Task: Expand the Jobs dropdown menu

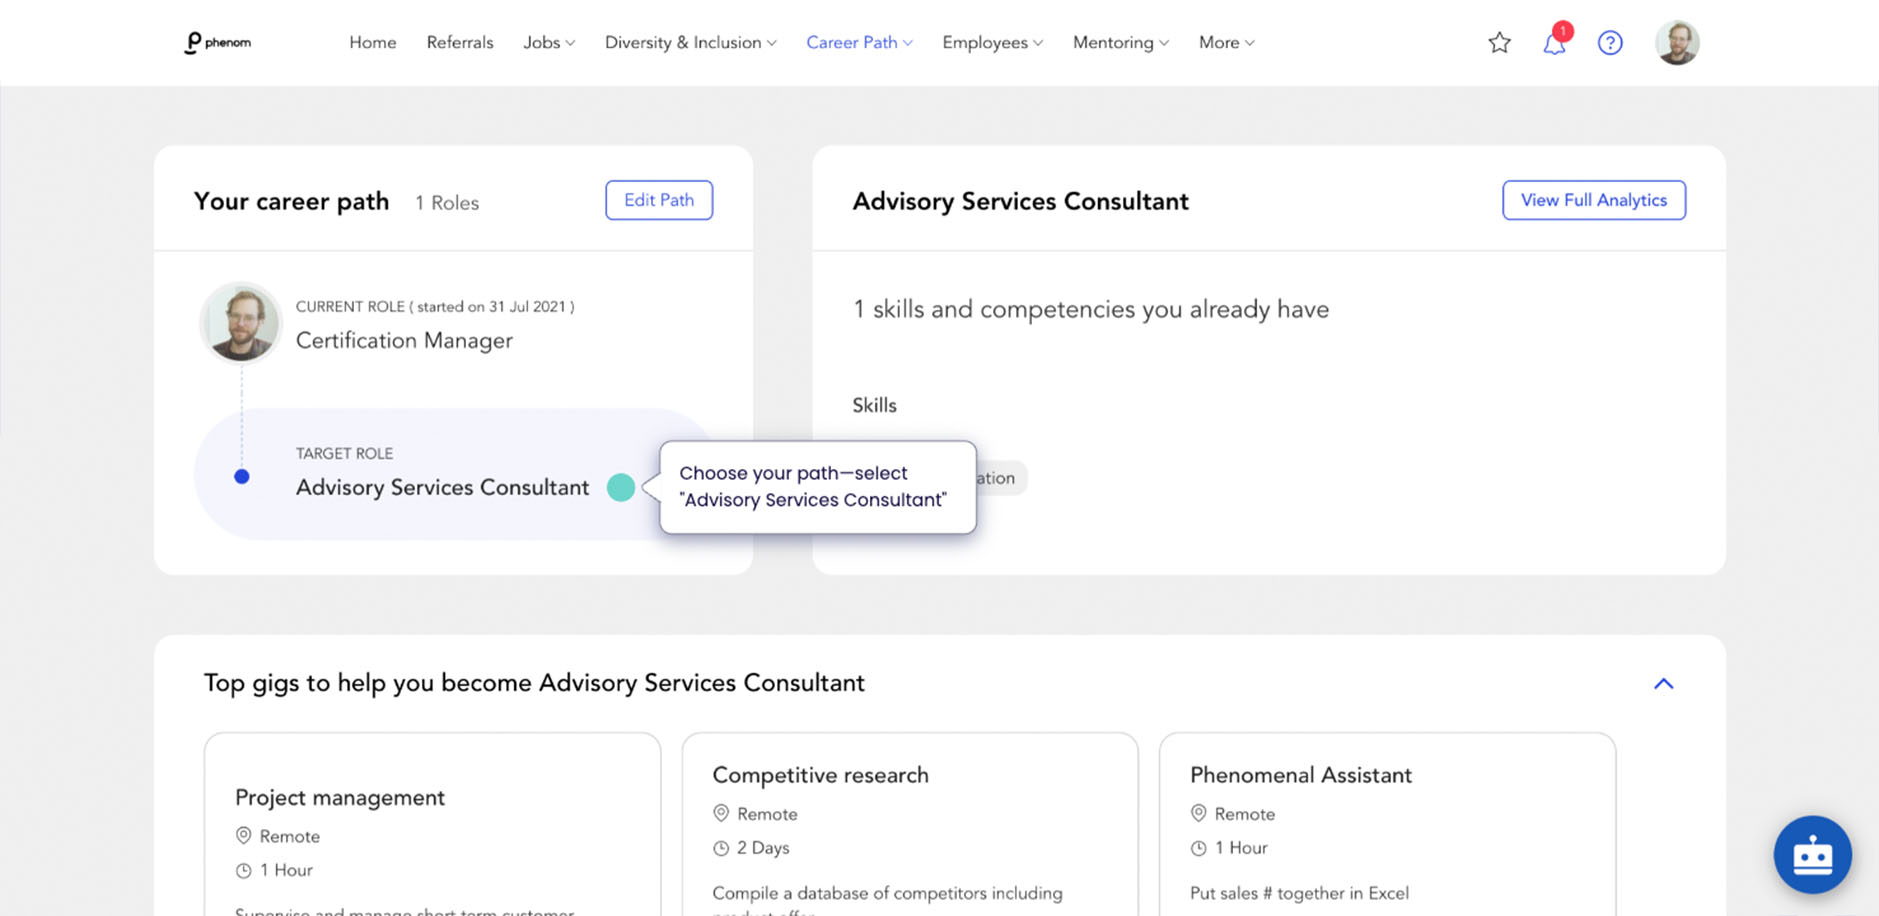Action: tap(549, 42)
